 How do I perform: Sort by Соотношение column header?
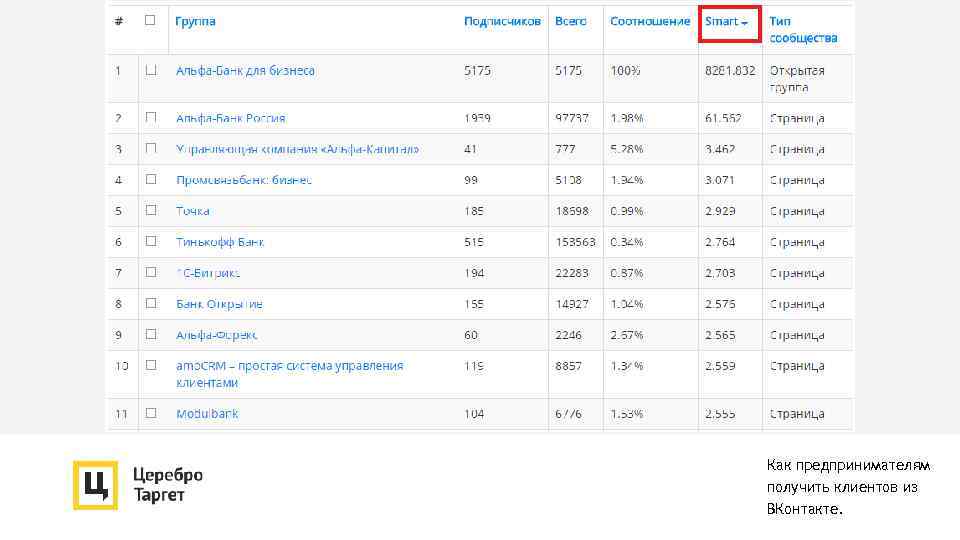coord(650,21)
